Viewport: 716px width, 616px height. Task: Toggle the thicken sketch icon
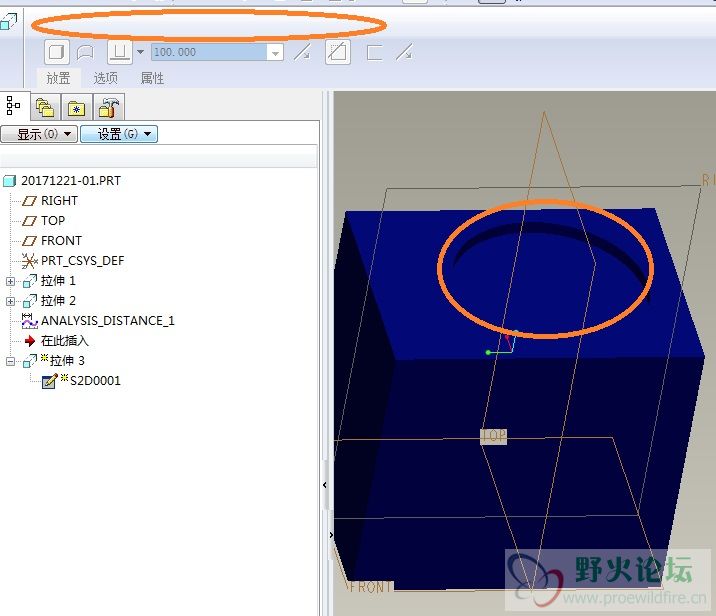(374, 53)
